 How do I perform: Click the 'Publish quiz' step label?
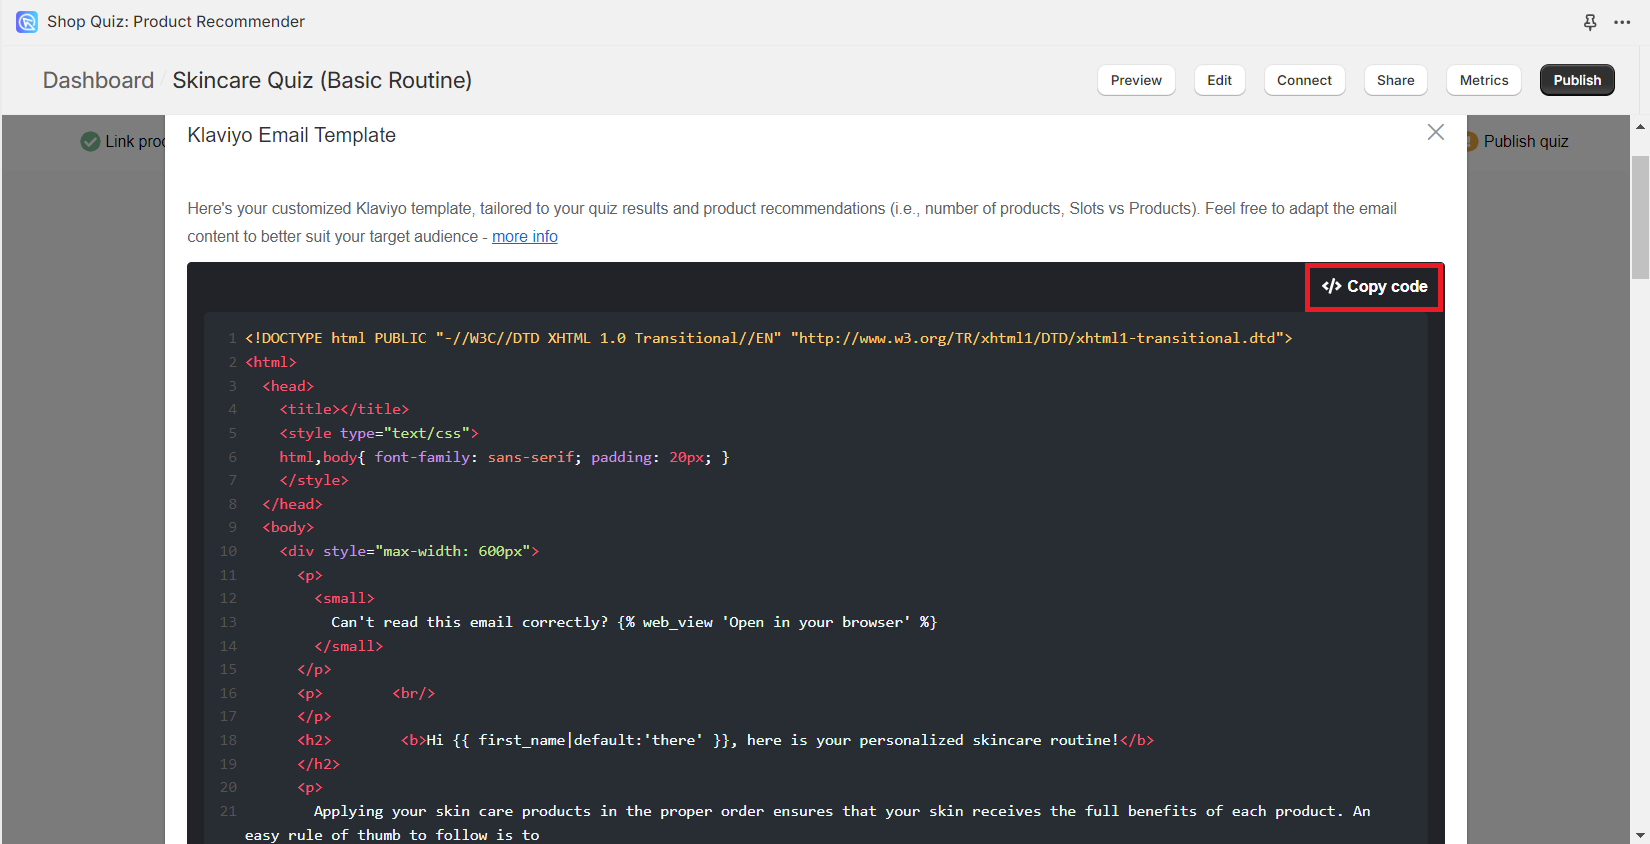(1526, 142)
